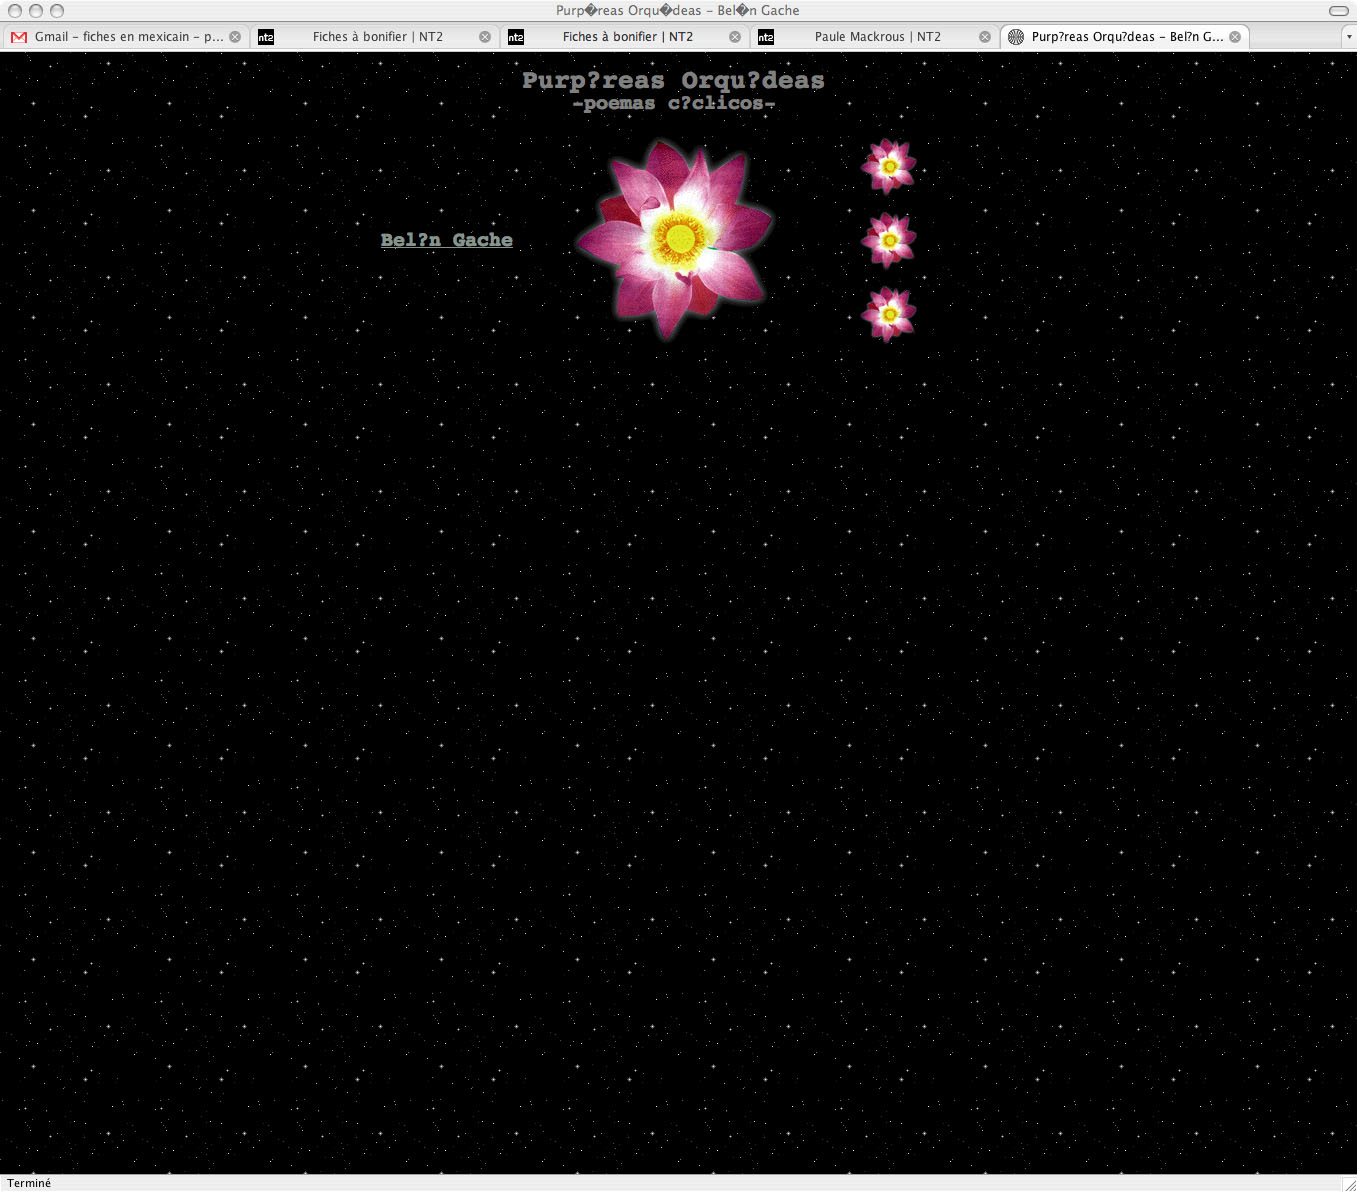Click the Purp?reas Orqu?deas page title

point(673,80)
